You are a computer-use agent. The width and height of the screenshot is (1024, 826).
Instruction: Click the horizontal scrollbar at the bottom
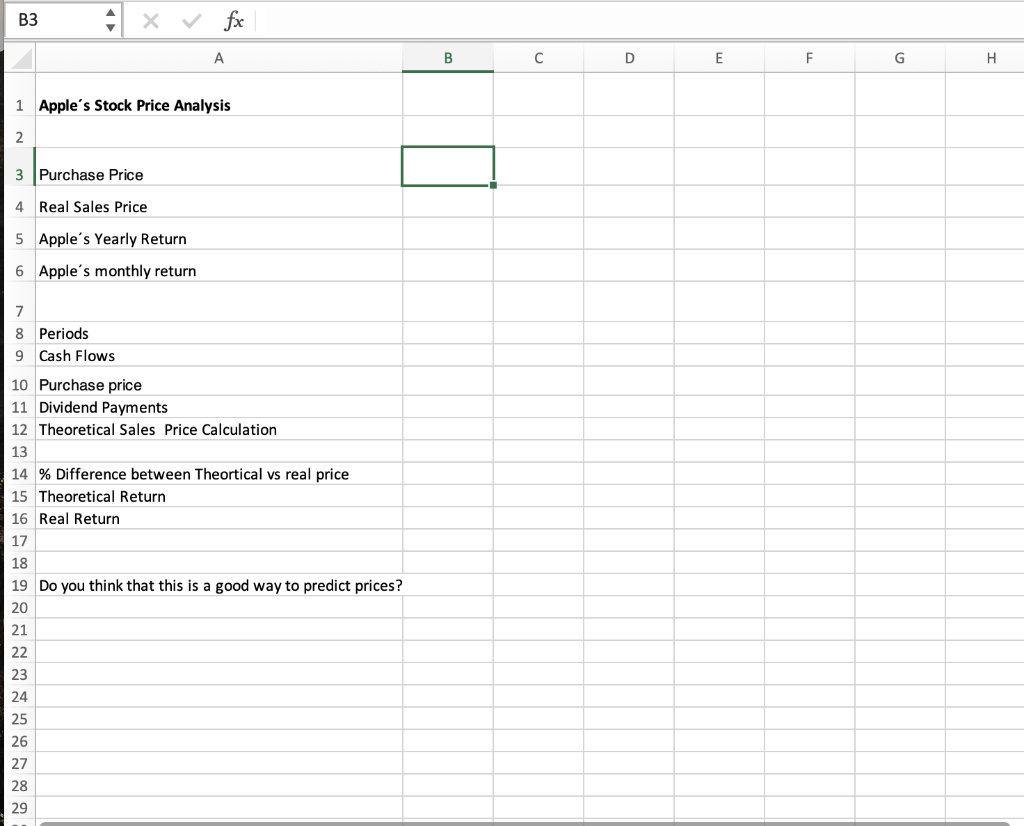coord(524,823)
